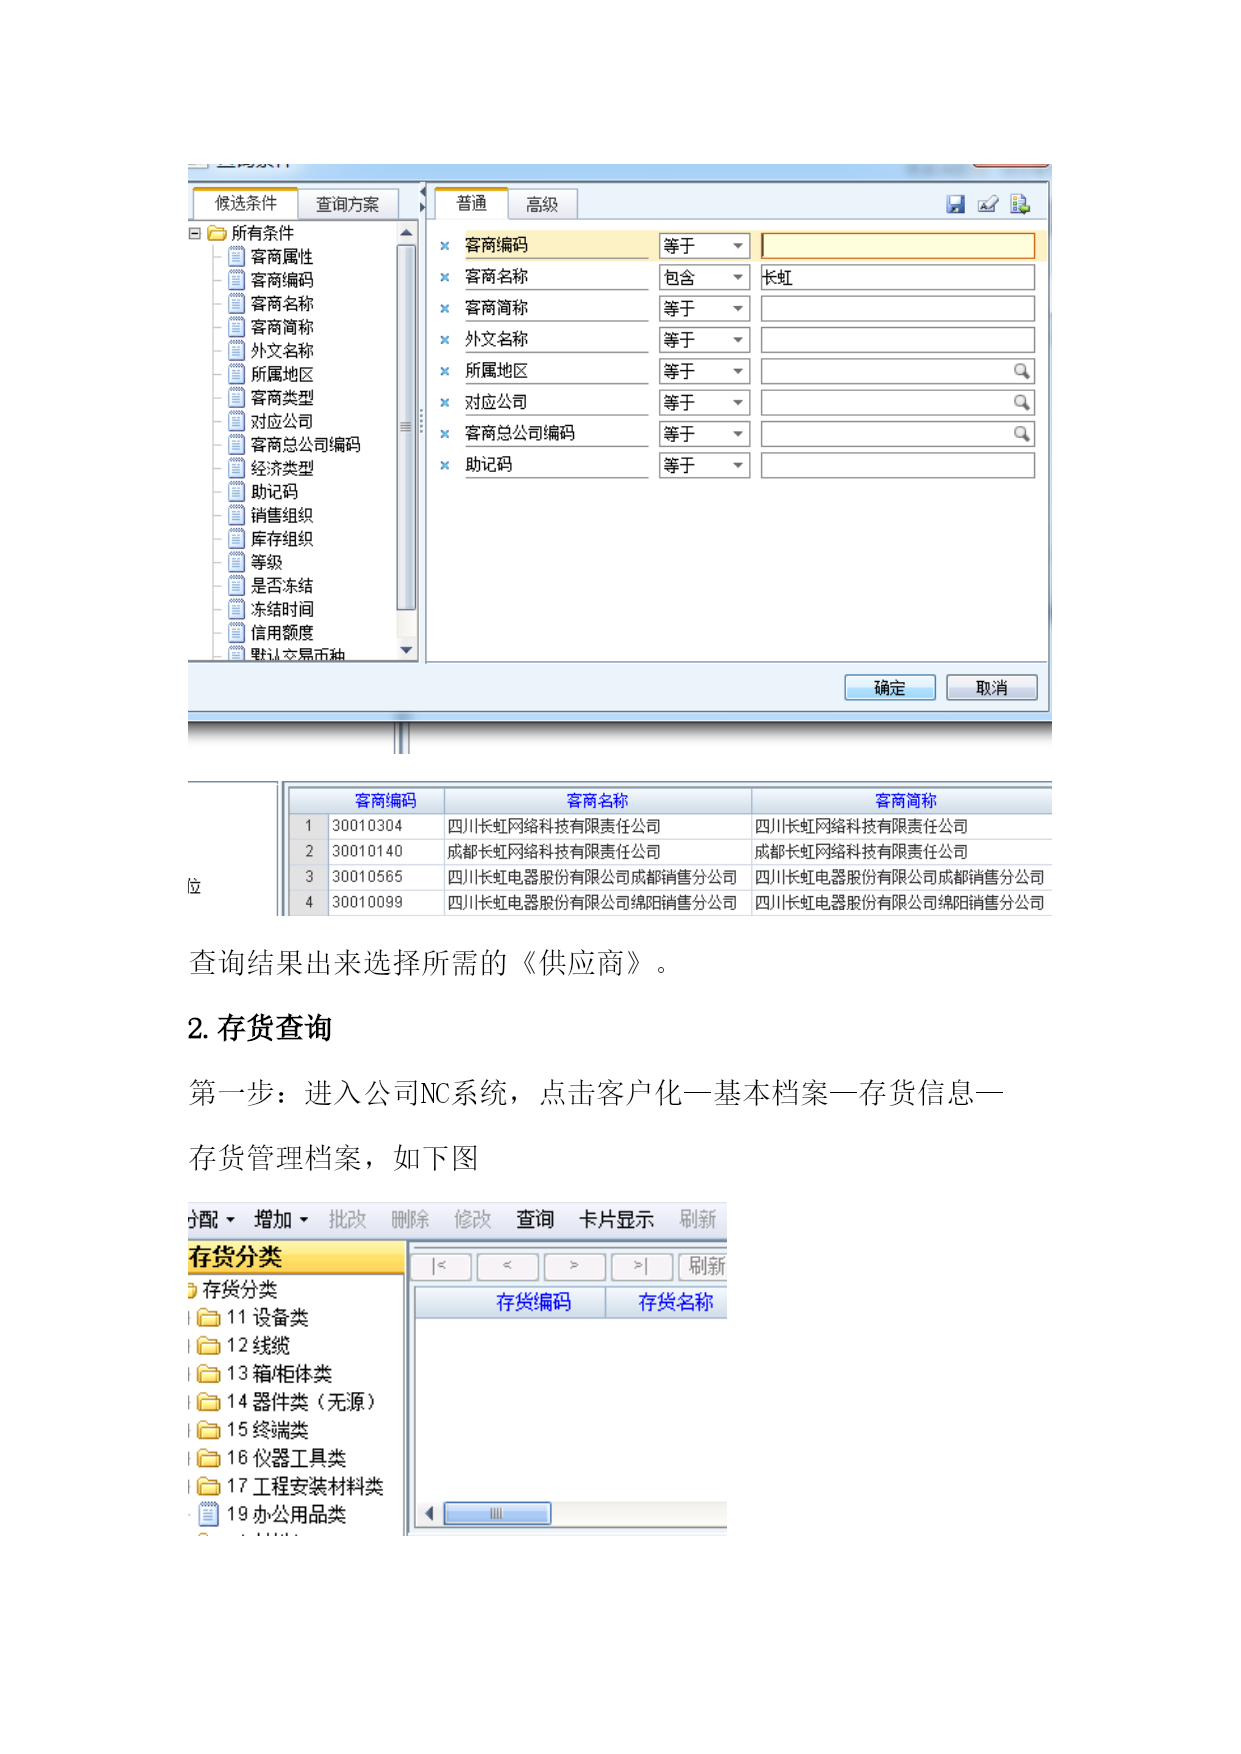Click inventory table horizontal scrollbar thumb
Screen dimensions: 1241x1754
(497, 1513)
